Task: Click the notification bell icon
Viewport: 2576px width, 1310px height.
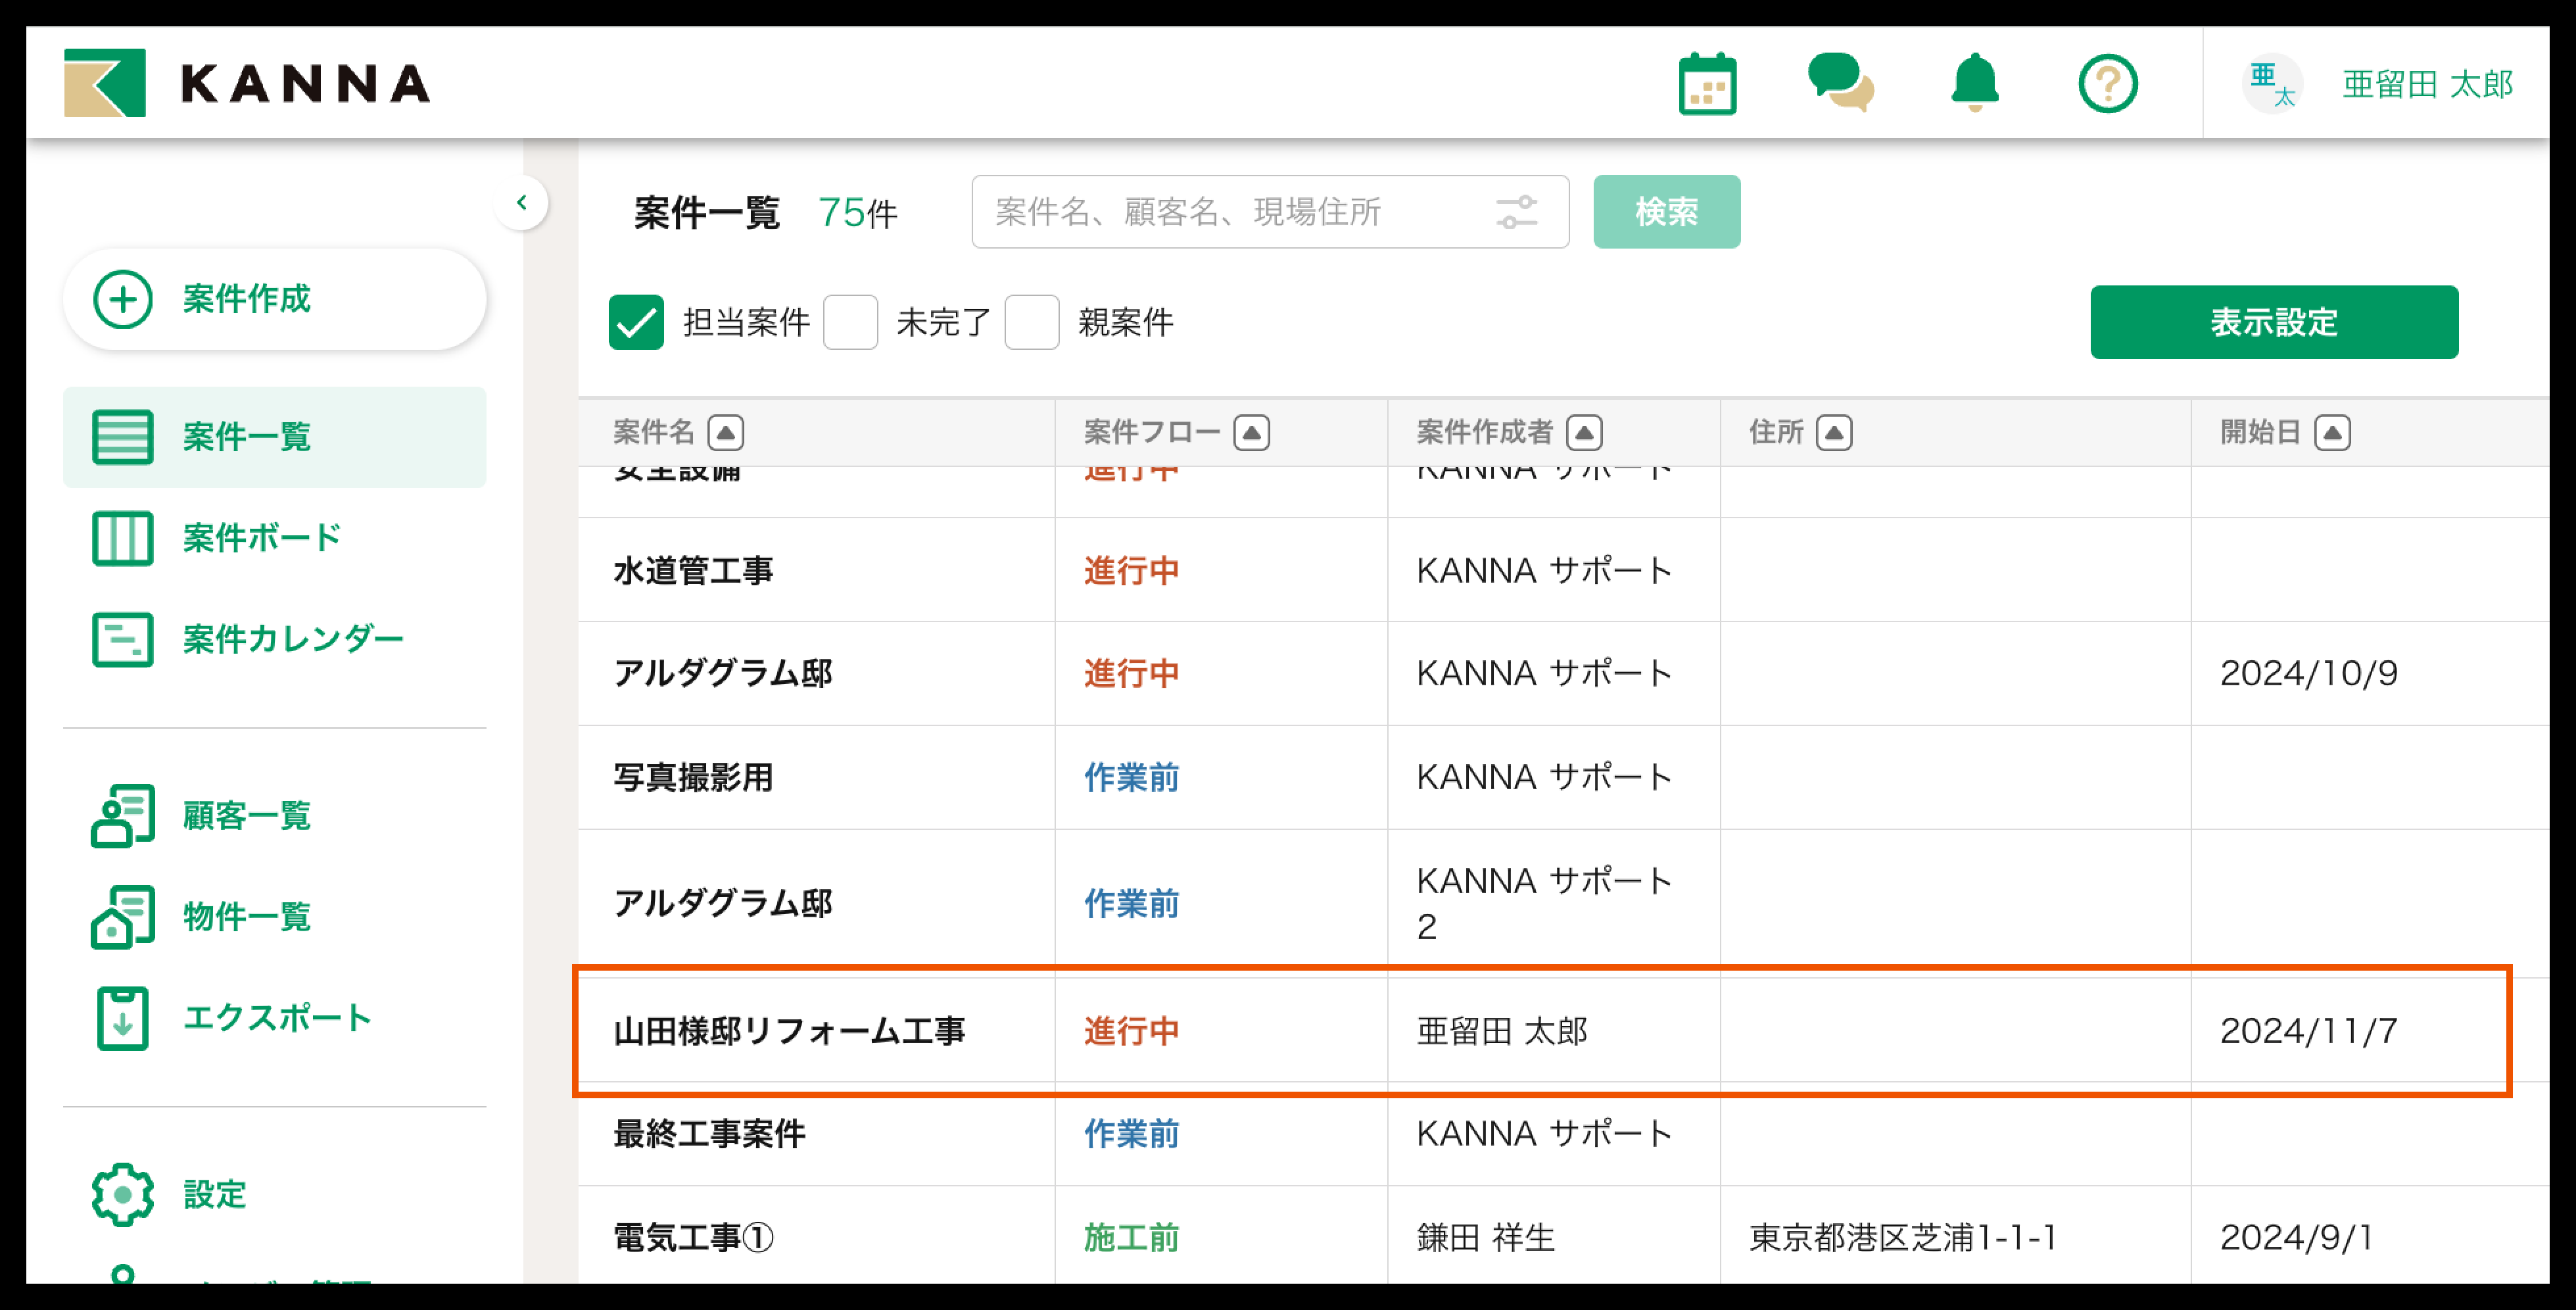Action: click(1974, 83)
